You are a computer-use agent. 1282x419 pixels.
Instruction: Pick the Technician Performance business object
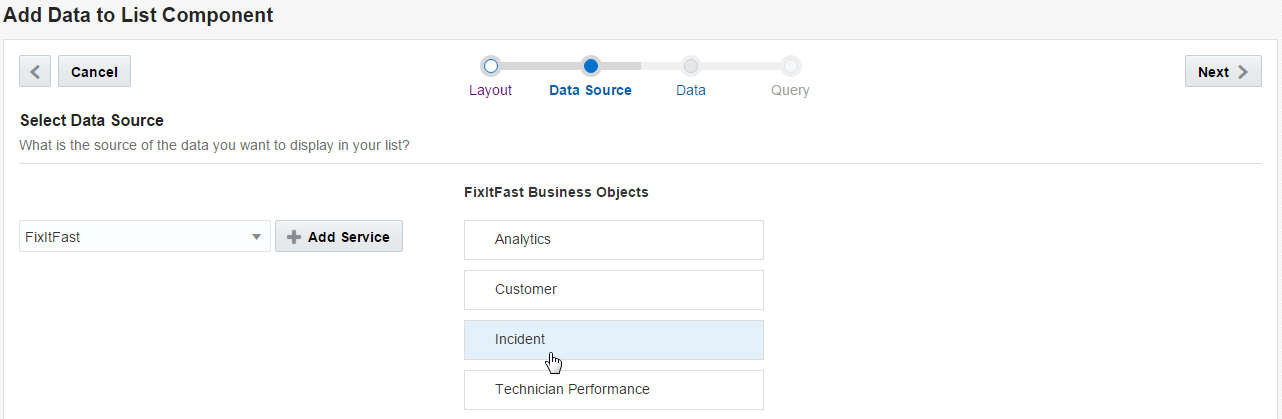[x=613, y=390]
